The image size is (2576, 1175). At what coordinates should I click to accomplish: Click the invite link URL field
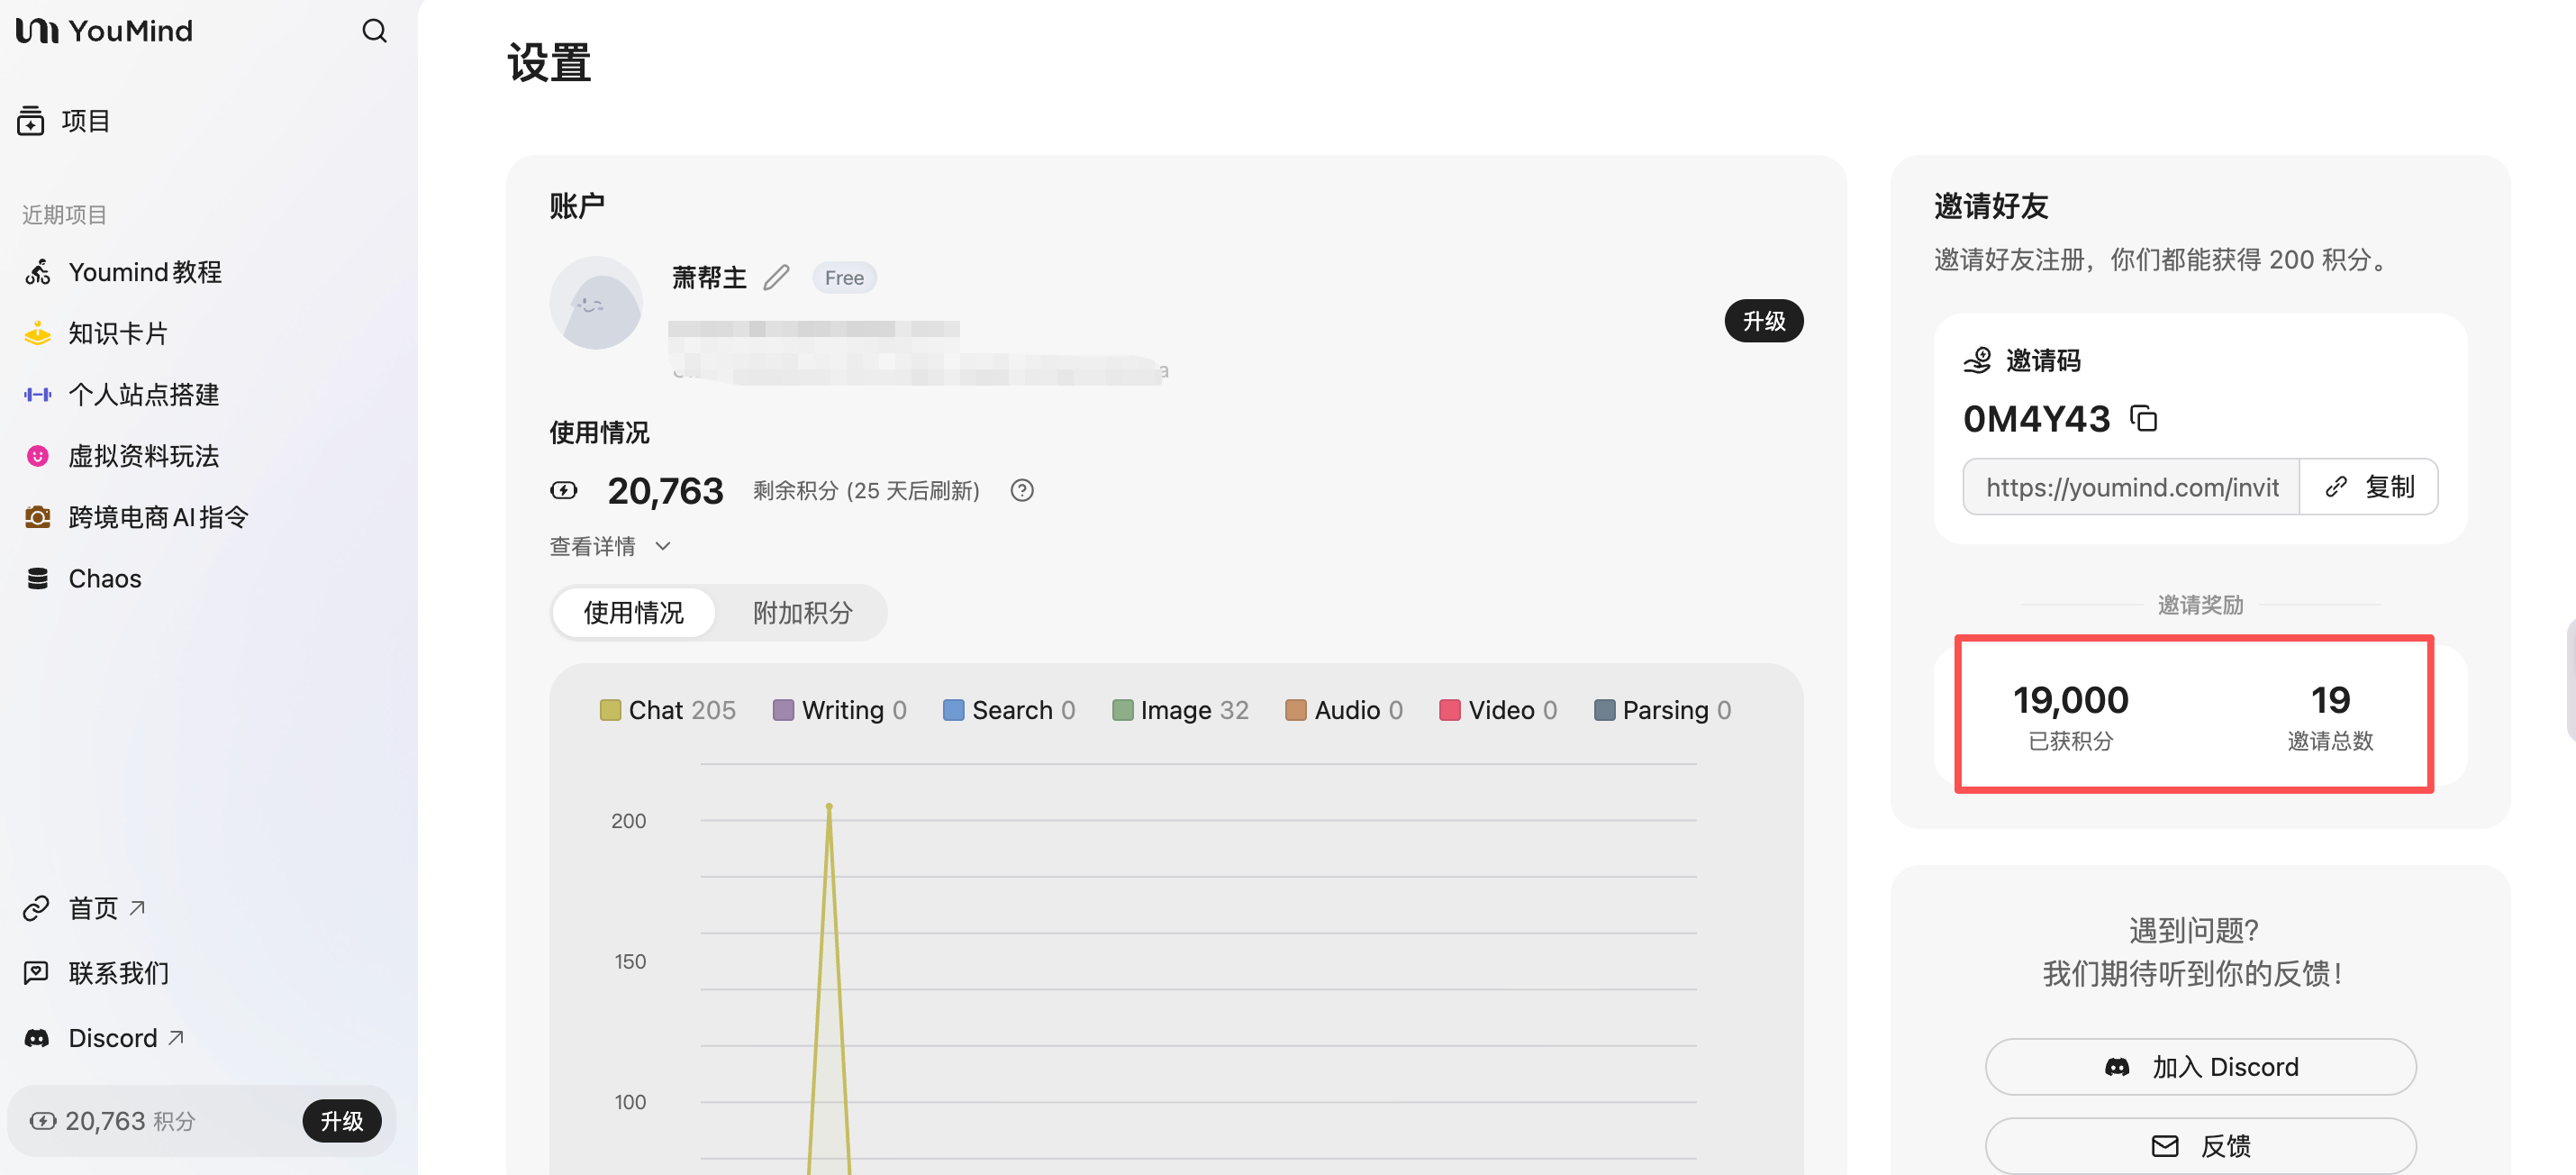(2131, 487)
